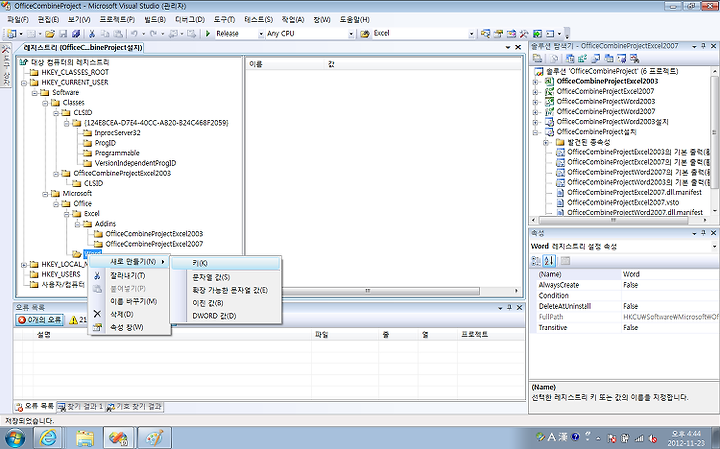
Task: Open Internet Explorer from the taskbar
Action: click(47, 438)
